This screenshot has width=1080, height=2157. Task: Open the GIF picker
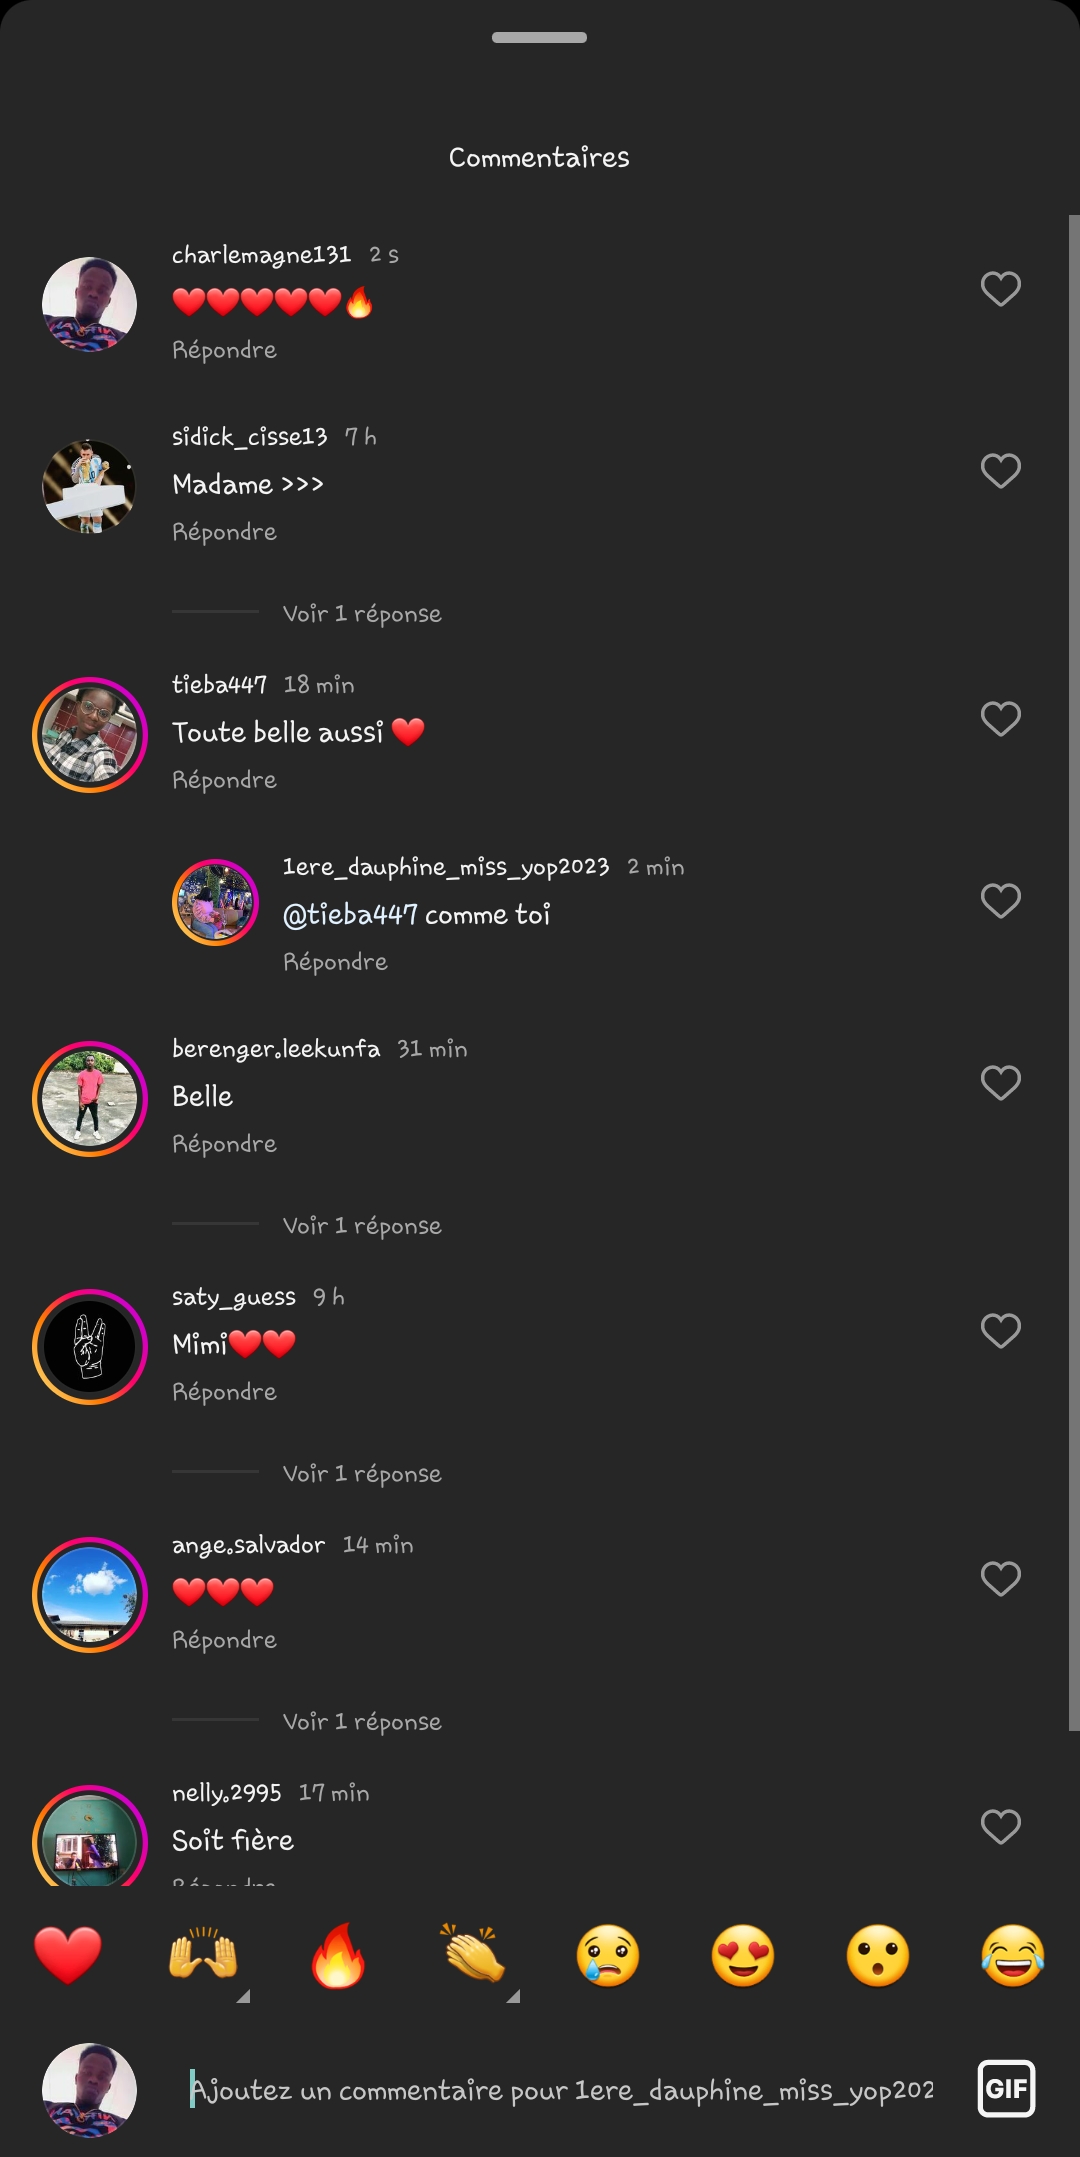coord(1006,2089)
